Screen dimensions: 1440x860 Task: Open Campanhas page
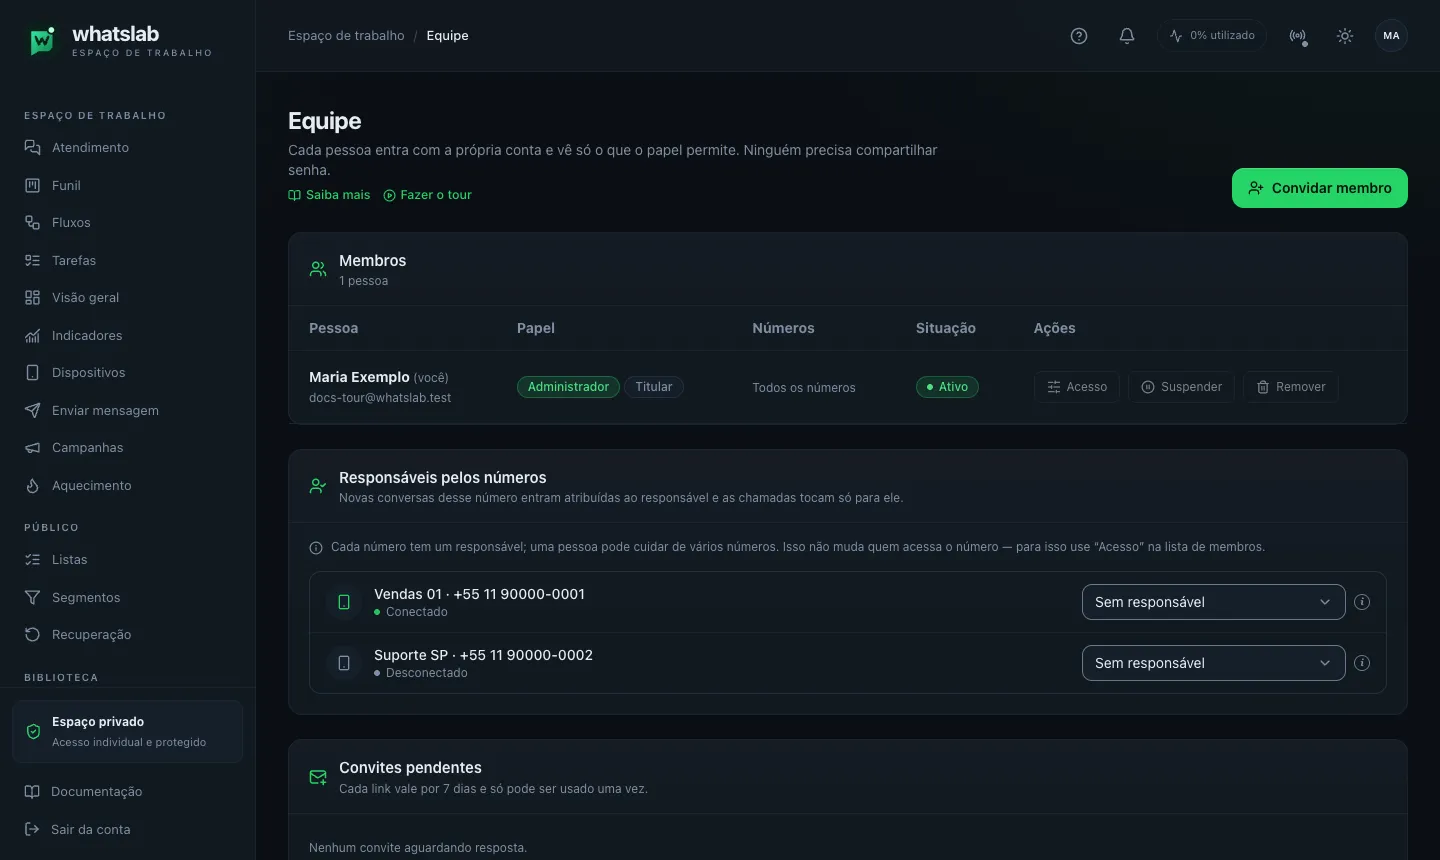click(x=87, y=448)
